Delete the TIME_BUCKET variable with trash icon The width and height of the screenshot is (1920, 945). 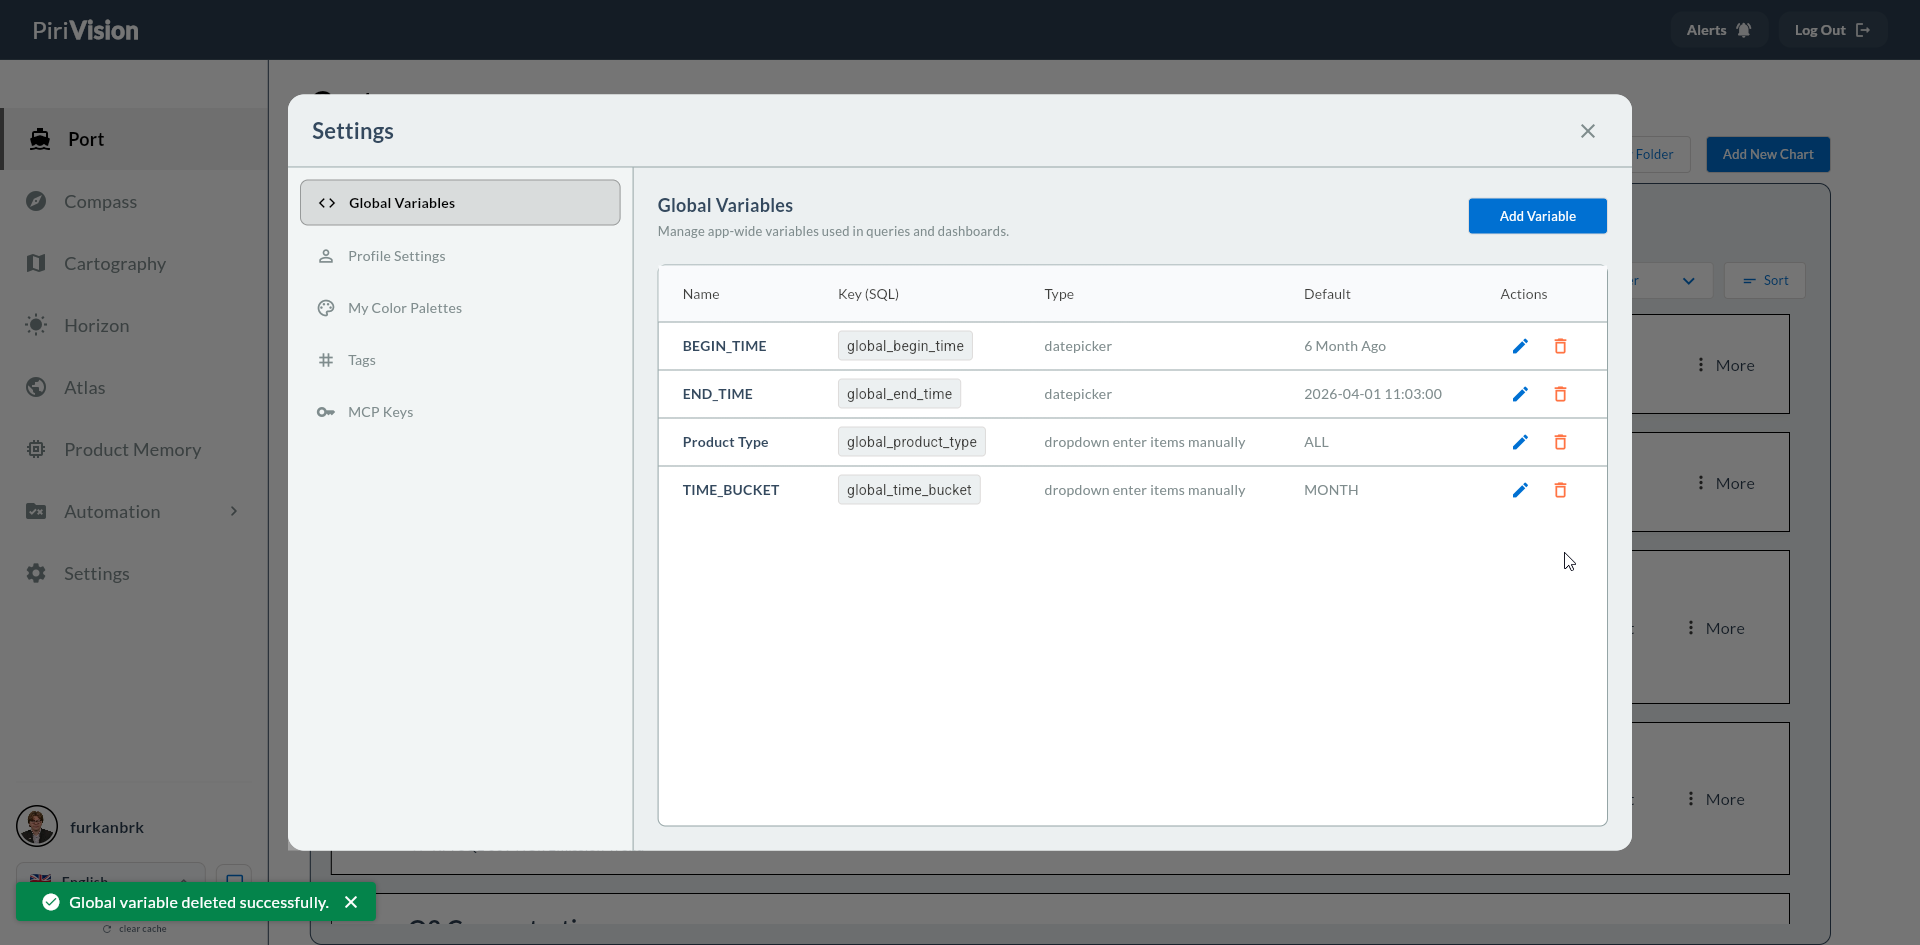click(x=1560, y=490)
